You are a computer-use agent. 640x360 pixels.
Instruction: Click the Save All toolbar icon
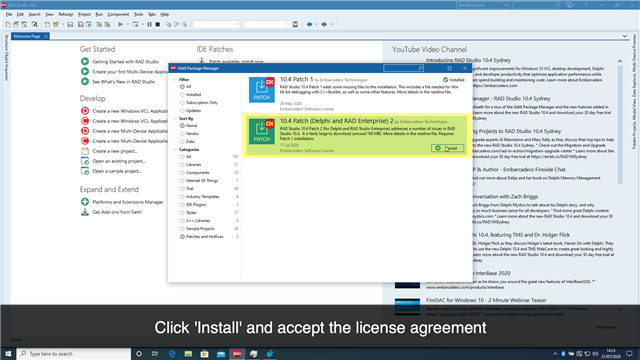coord(80,24)
